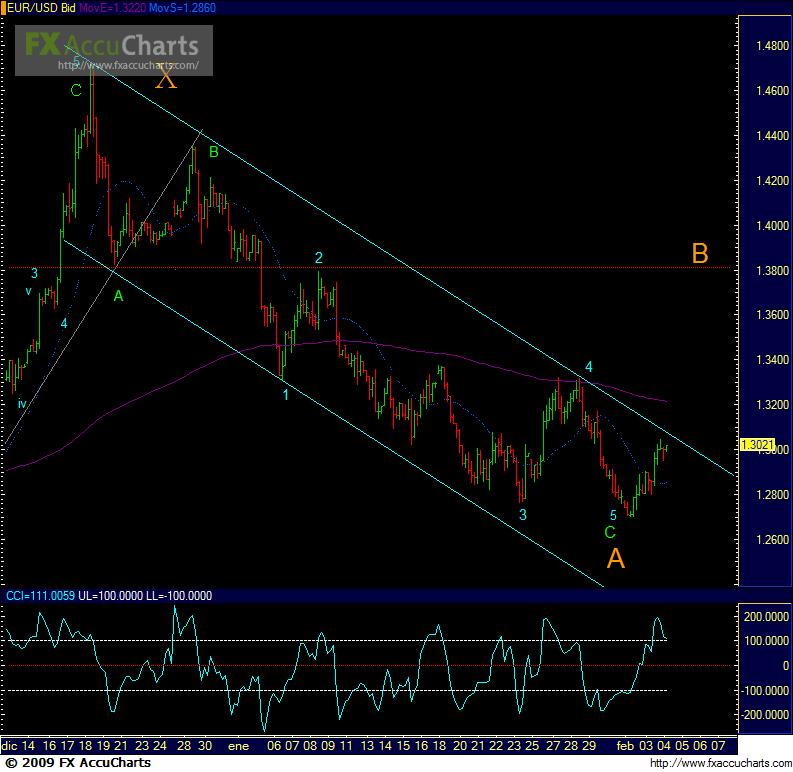Select the -200.0000 CCI axis label
Screen dimensions: 793x772
(x=765, y=714)
